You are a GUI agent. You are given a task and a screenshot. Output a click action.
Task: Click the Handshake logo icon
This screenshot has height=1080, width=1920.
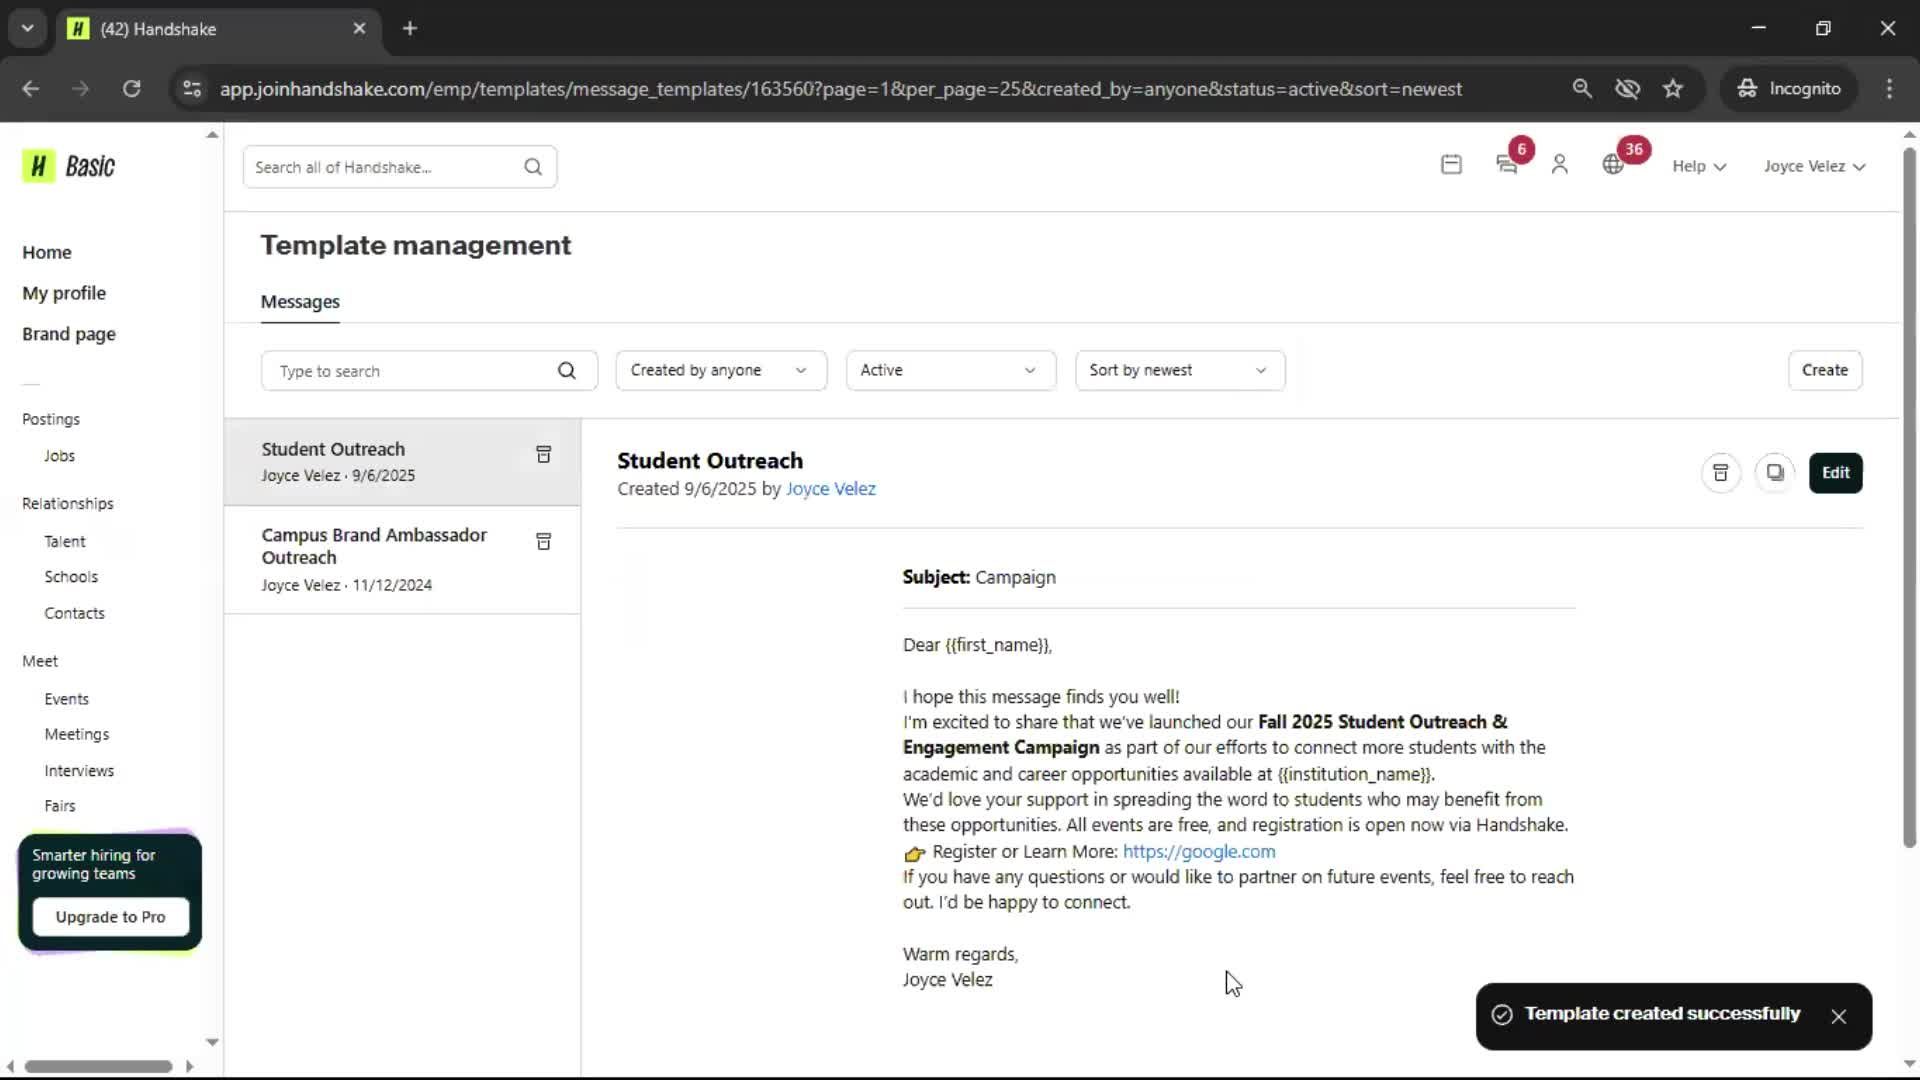tap(38, 166)
